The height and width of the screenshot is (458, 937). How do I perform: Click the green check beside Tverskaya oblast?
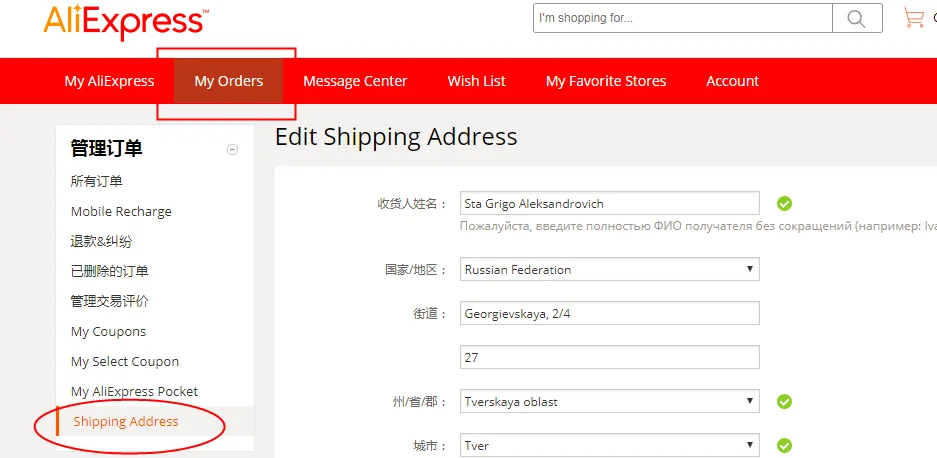785,401
